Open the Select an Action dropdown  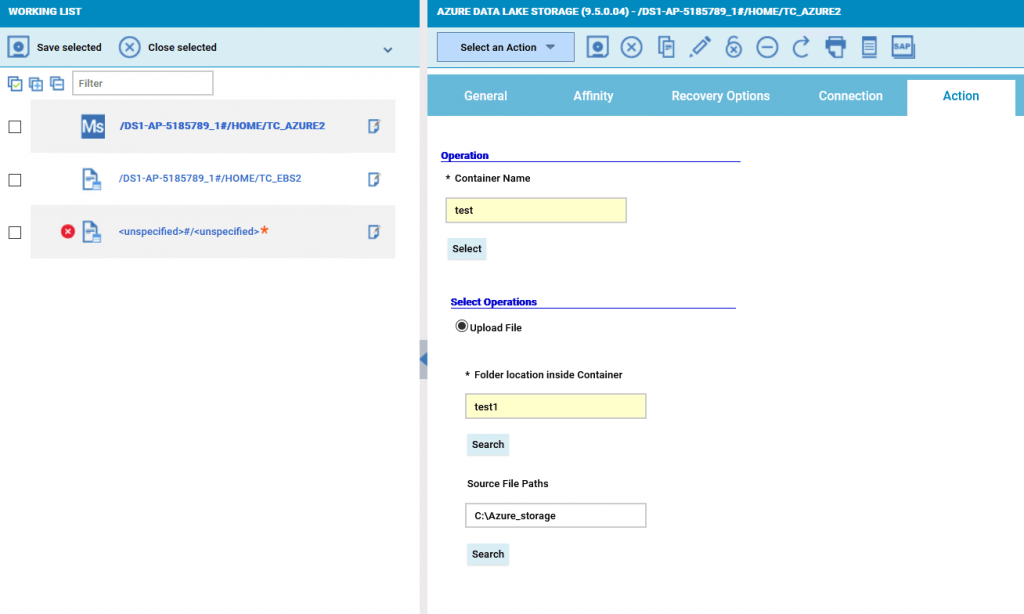[505, 47]
